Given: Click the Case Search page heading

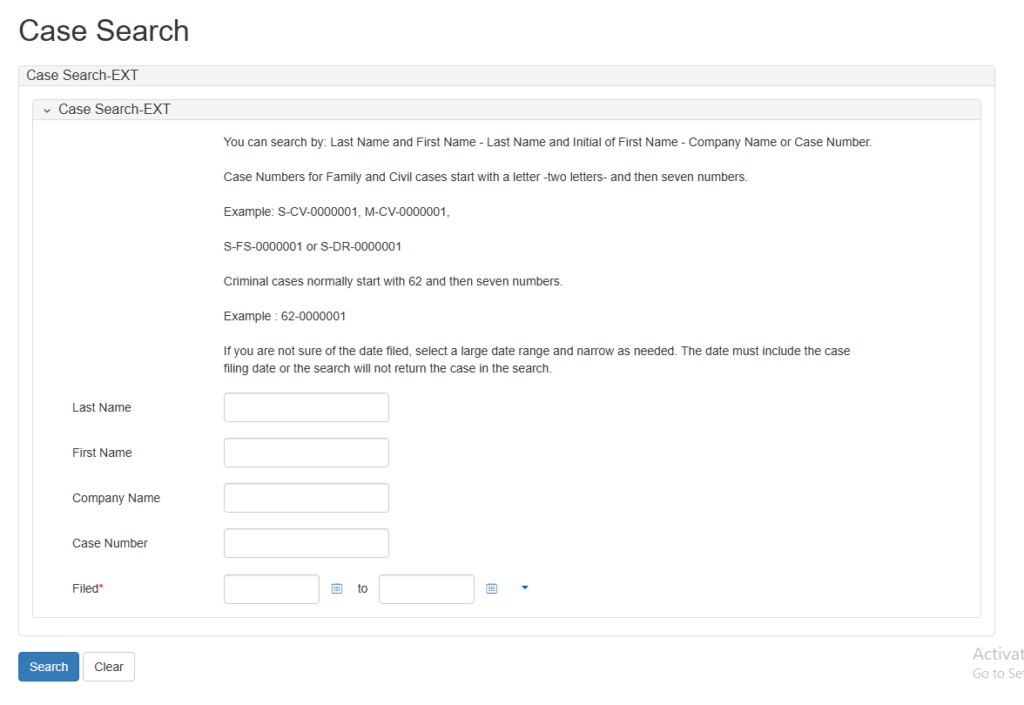Looking at the screenshot, I should [104, 31].
